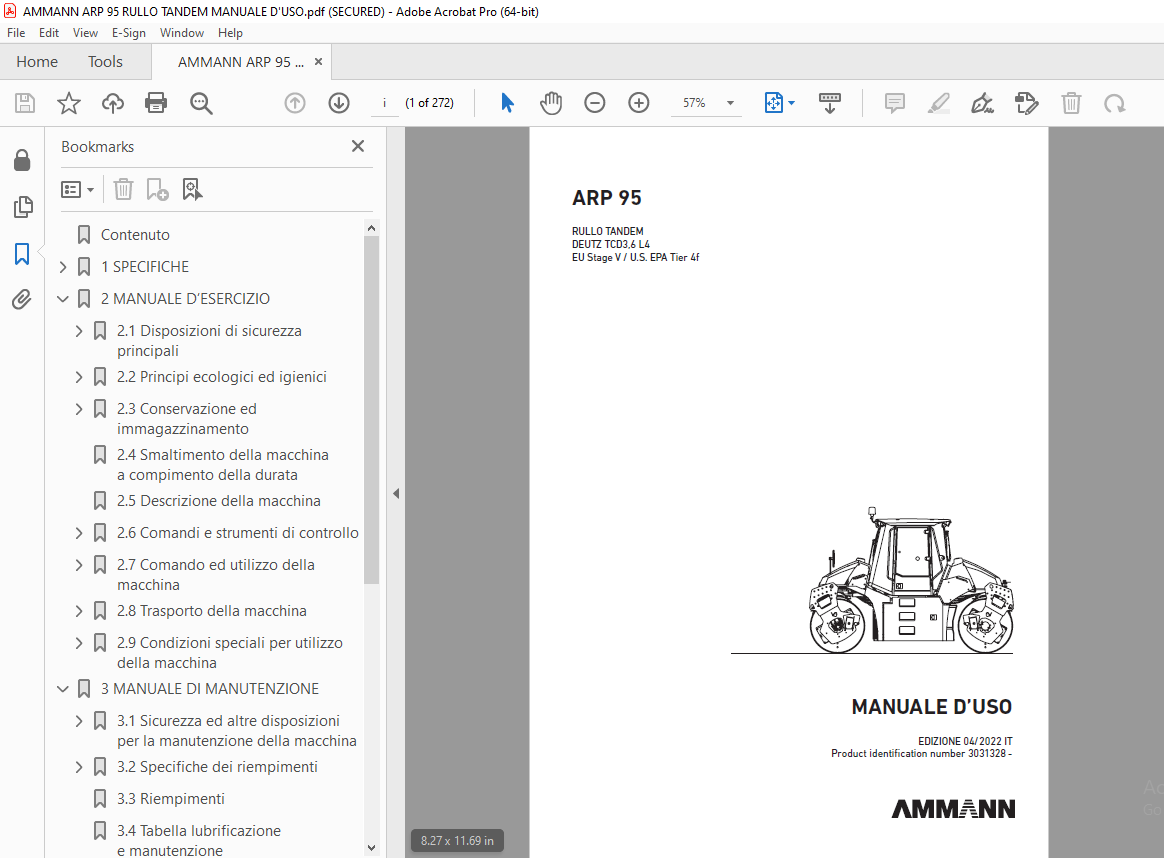Open the E-Sign menu

(x=129, y=33)
